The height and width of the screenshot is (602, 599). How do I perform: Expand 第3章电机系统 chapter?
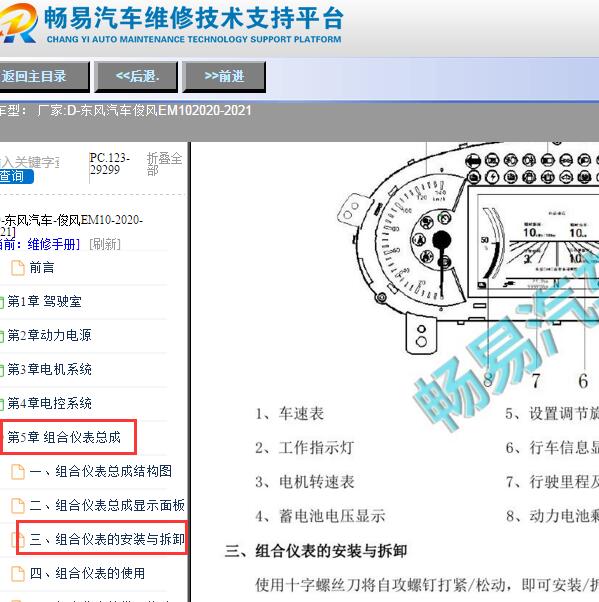pyautogui.click(x=49, y=369)
